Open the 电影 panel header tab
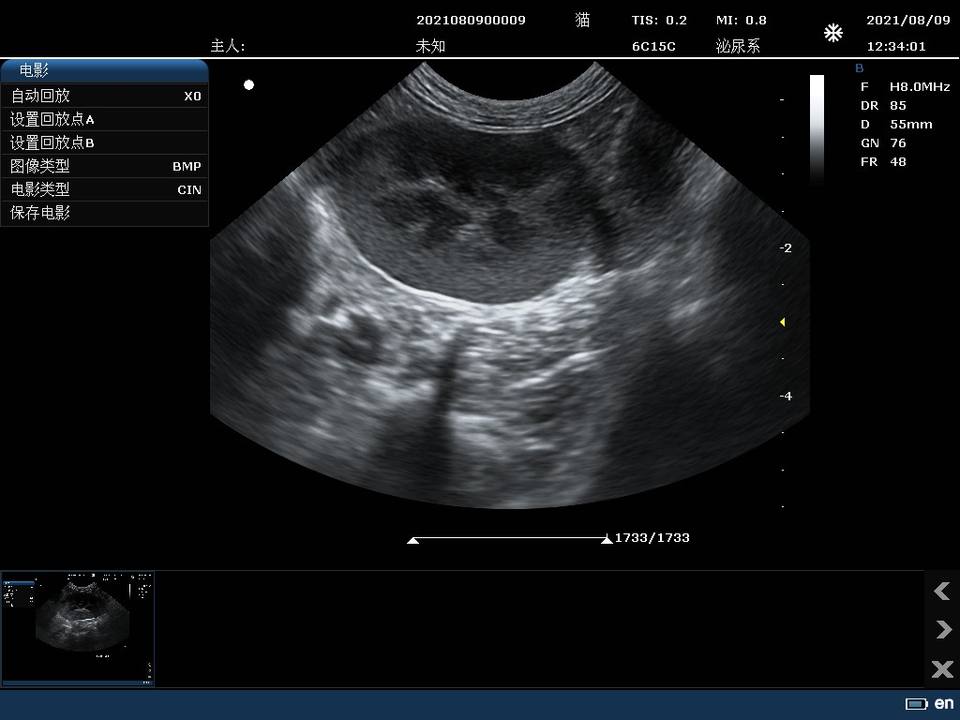Screen dimensions: 960x720 [x=105, y=71]
